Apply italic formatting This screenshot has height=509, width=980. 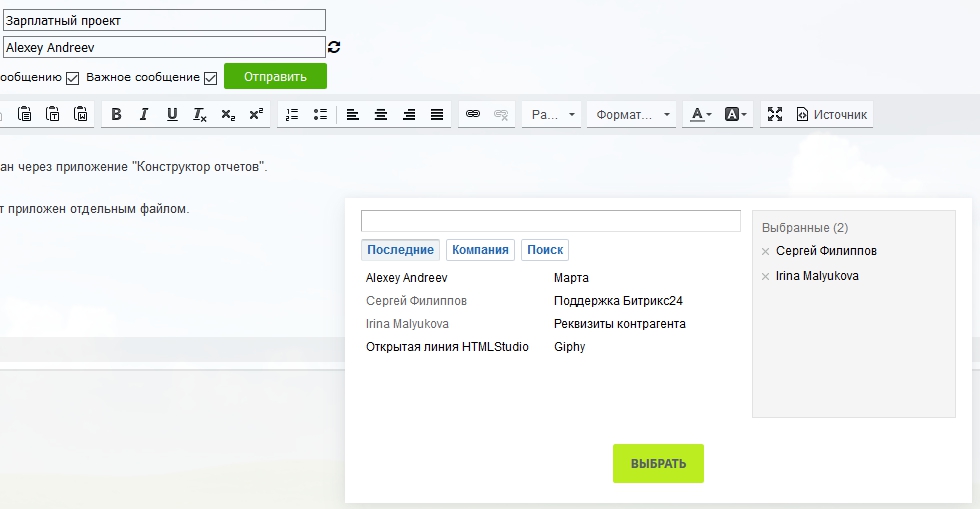coord(144,115)
